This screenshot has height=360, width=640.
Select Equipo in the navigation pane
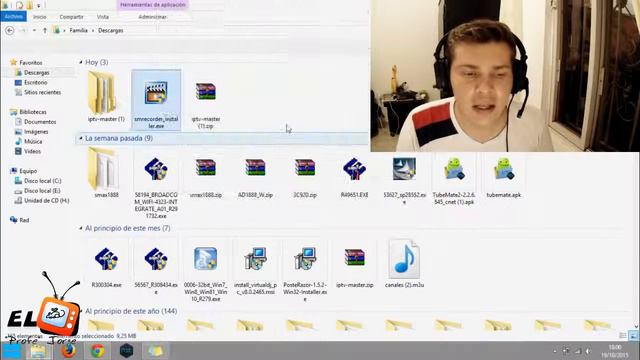click(28, 171)
